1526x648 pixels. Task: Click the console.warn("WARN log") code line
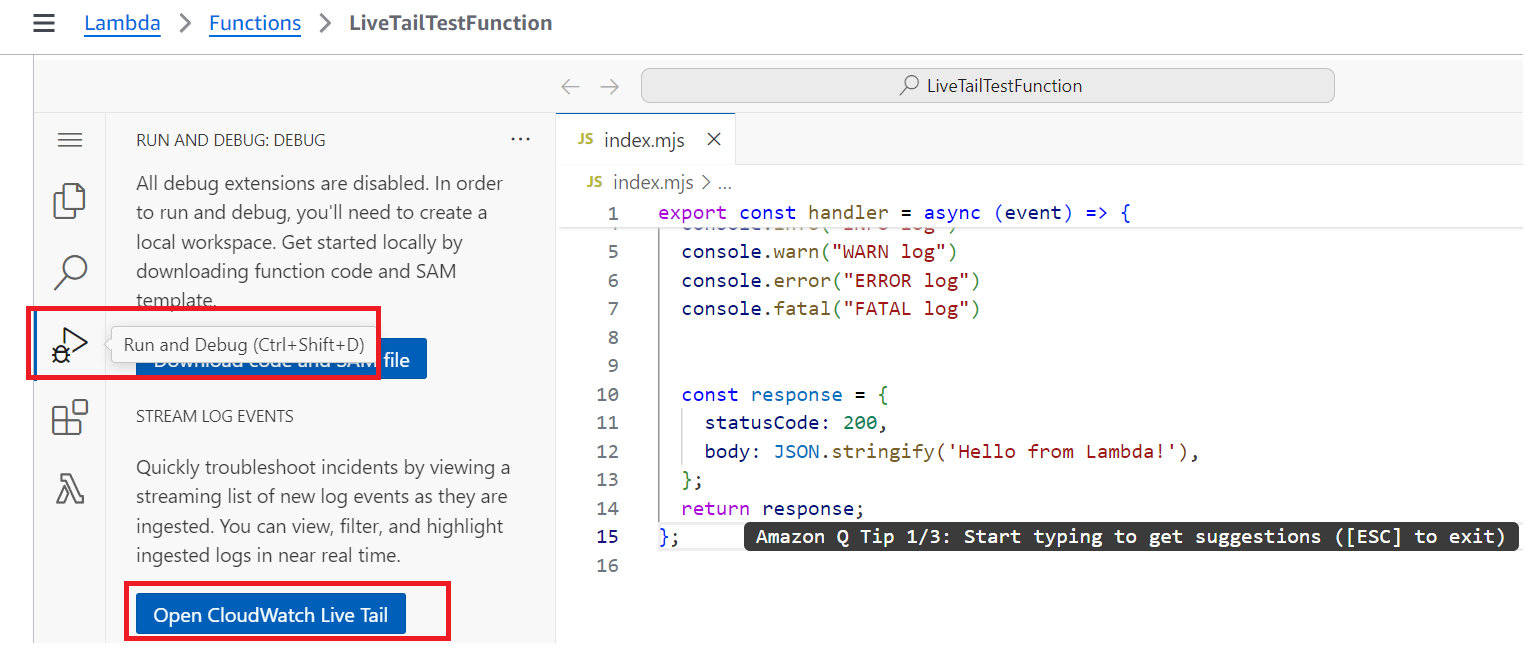[x=819, y=251]
